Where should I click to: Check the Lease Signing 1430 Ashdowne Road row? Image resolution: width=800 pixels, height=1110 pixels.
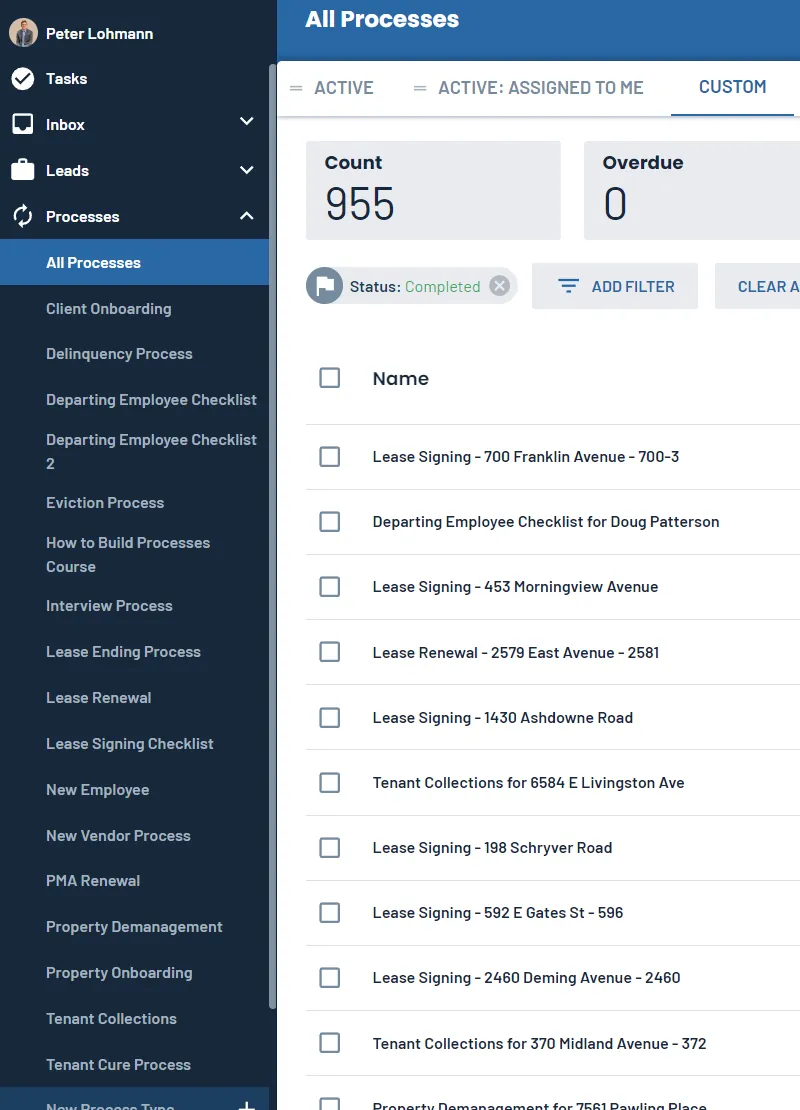329,718
